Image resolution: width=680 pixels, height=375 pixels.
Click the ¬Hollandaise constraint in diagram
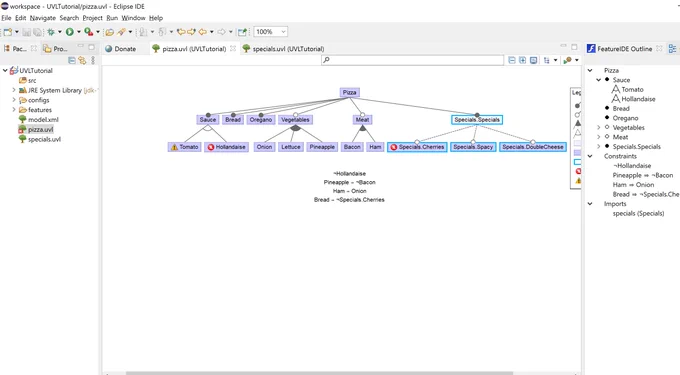(x=350, y=173)
